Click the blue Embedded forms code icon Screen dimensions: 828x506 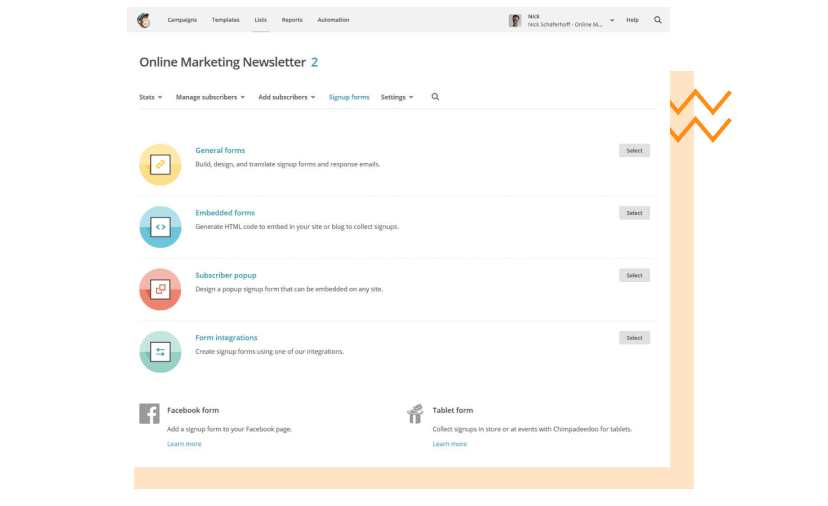pos(160,227)
